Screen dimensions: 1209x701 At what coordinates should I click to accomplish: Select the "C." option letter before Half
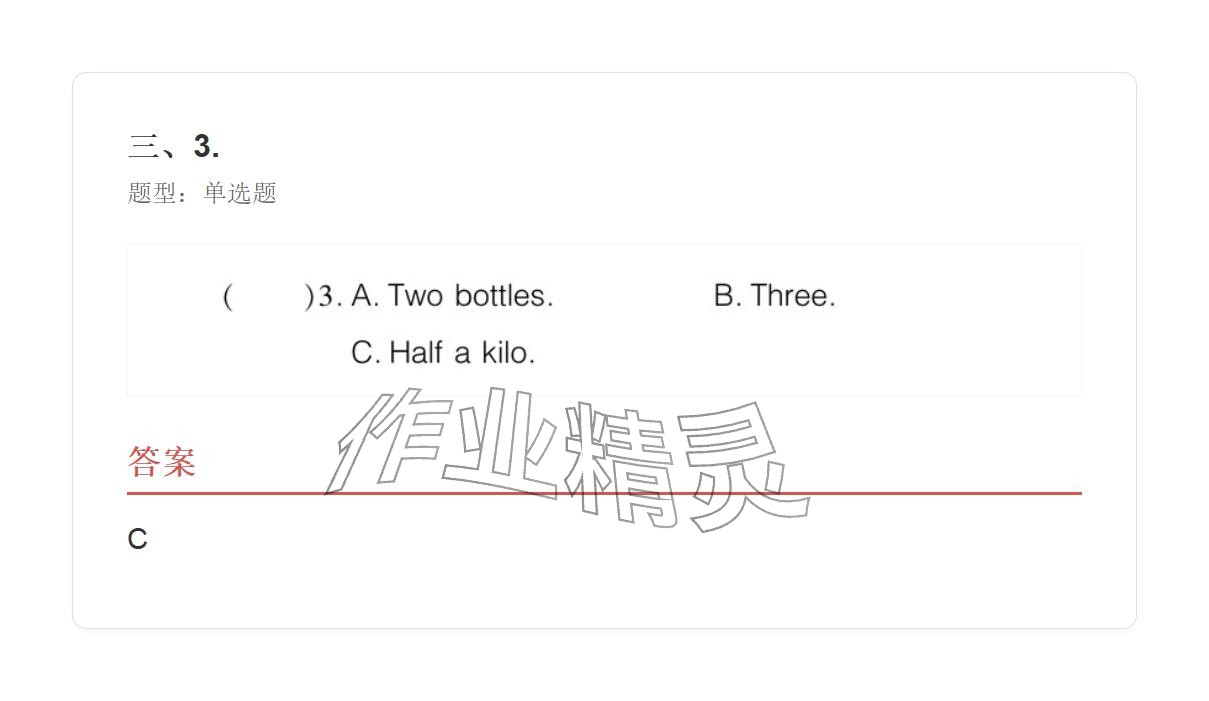tap(365, 353)
